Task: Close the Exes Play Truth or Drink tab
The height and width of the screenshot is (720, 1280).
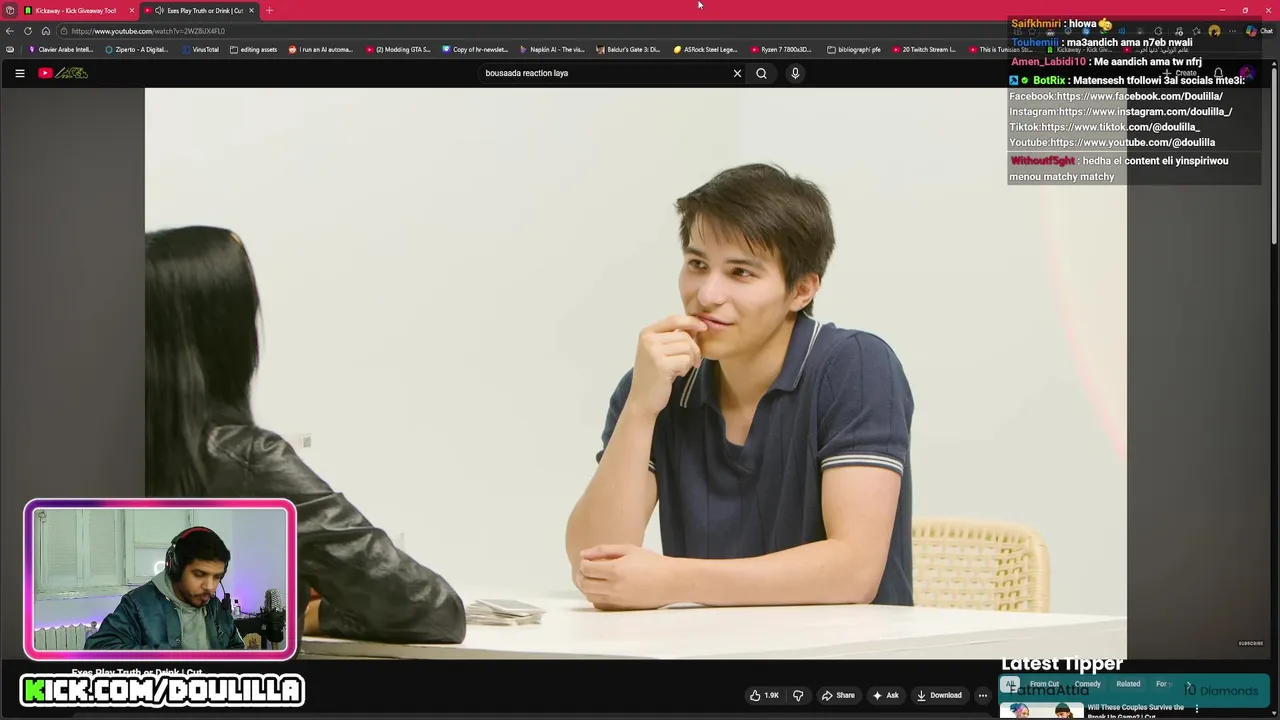Action: pos(251,10)
